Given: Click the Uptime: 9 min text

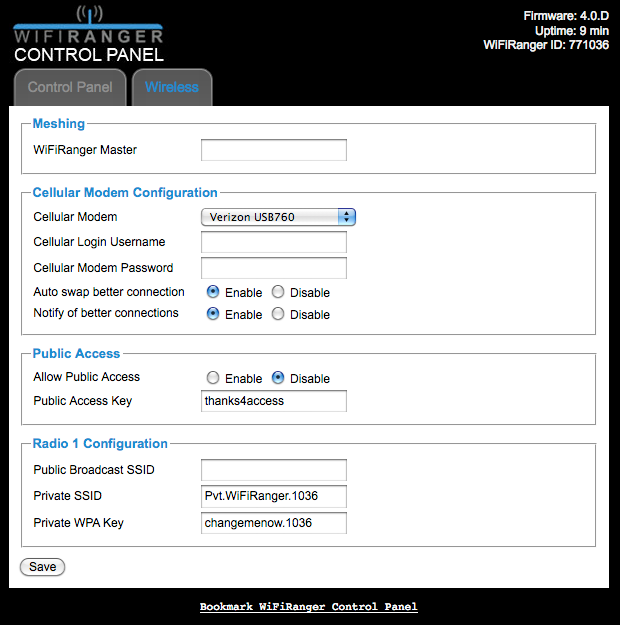Looking at the screenshot, I should point(572,31).
